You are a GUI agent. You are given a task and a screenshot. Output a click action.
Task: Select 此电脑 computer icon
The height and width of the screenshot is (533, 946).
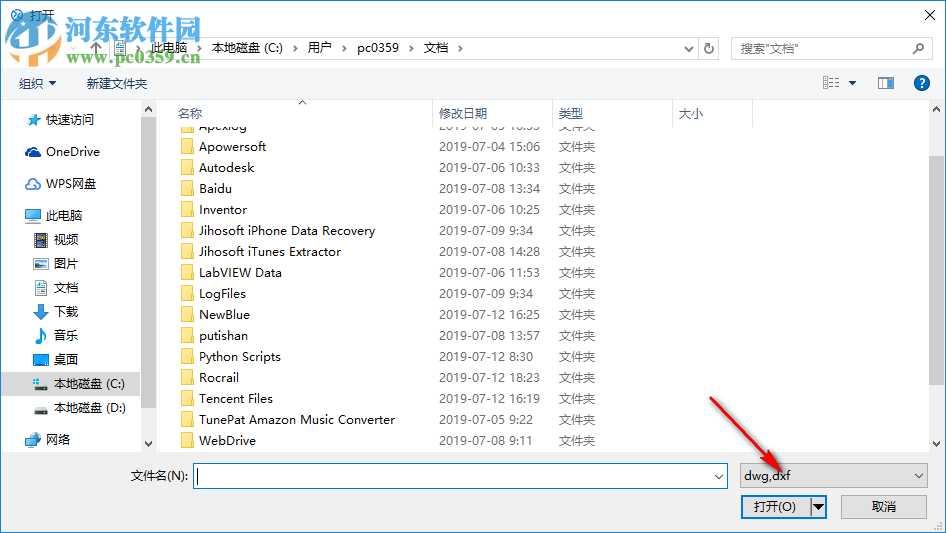[33, 215]
